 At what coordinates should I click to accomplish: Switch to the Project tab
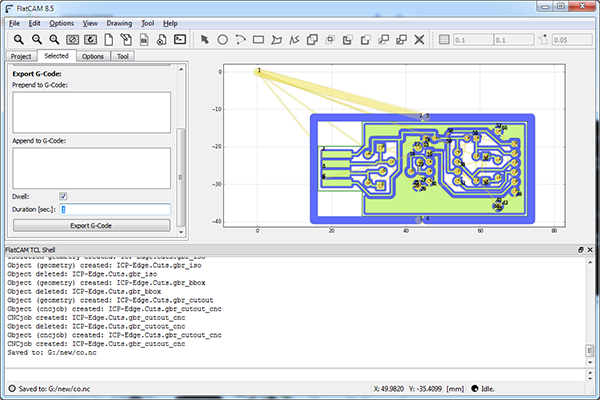[x=21, y=56]
